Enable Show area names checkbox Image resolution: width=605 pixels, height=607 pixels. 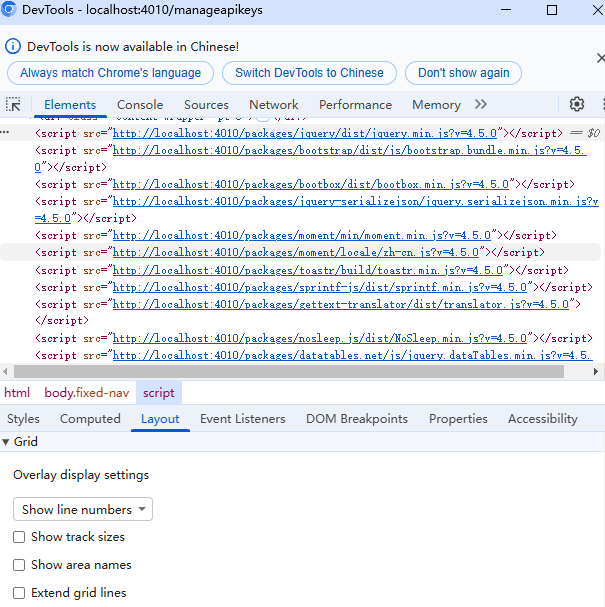19,565
